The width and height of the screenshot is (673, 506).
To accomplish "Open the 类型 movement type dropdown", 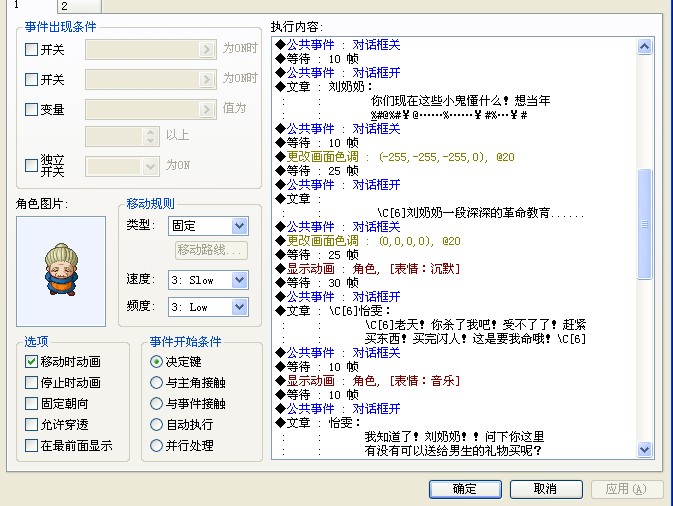I will coord(239,226).
